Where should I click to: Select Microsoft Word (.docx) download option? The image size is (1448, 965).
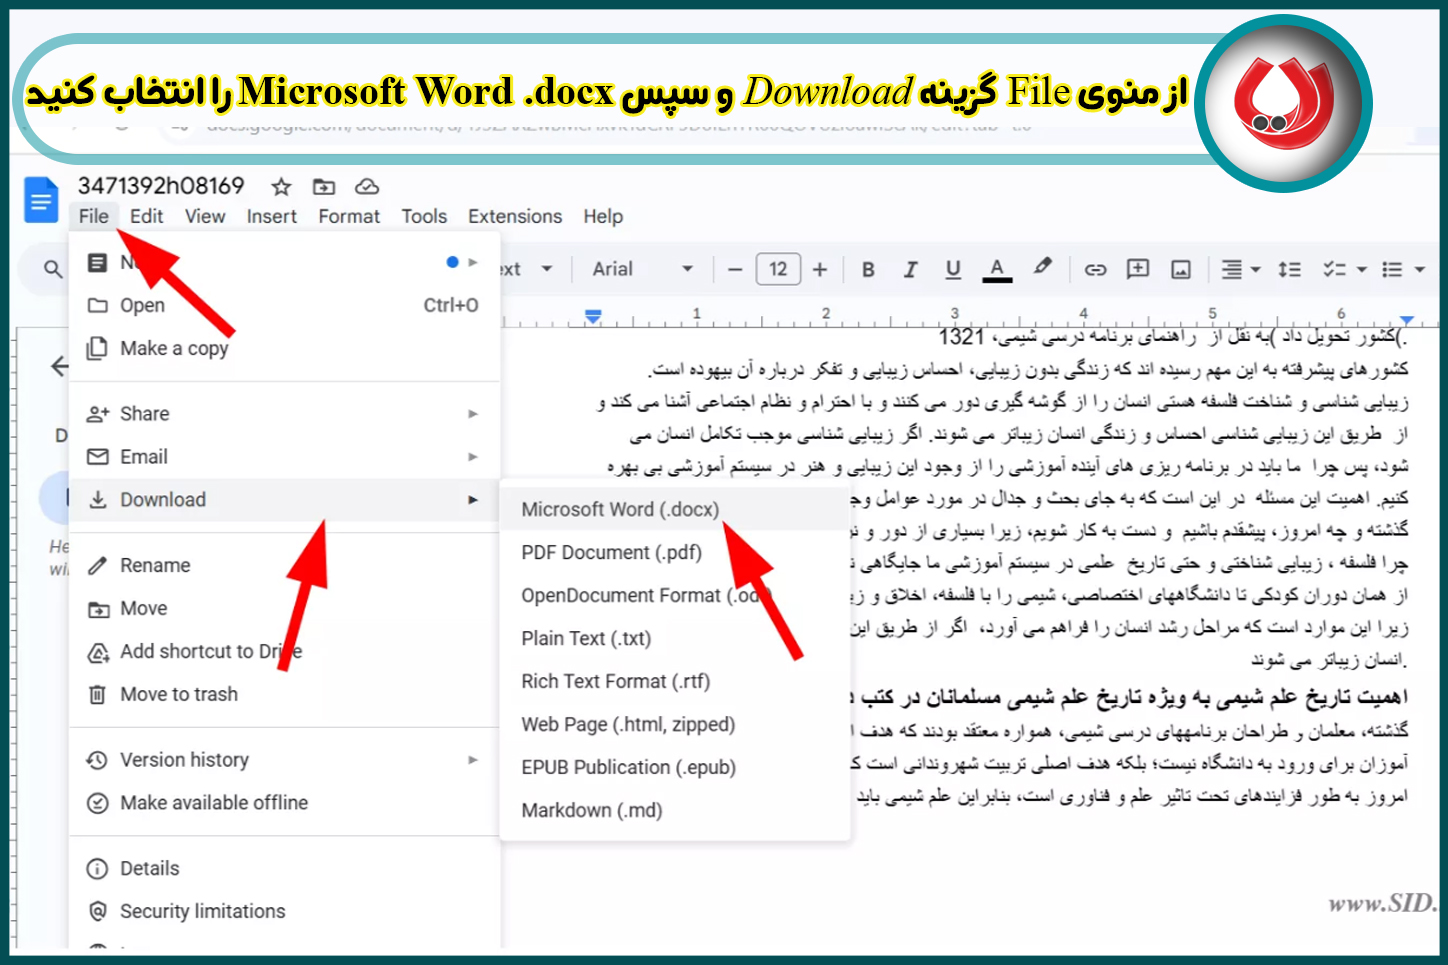click(619, 509)
